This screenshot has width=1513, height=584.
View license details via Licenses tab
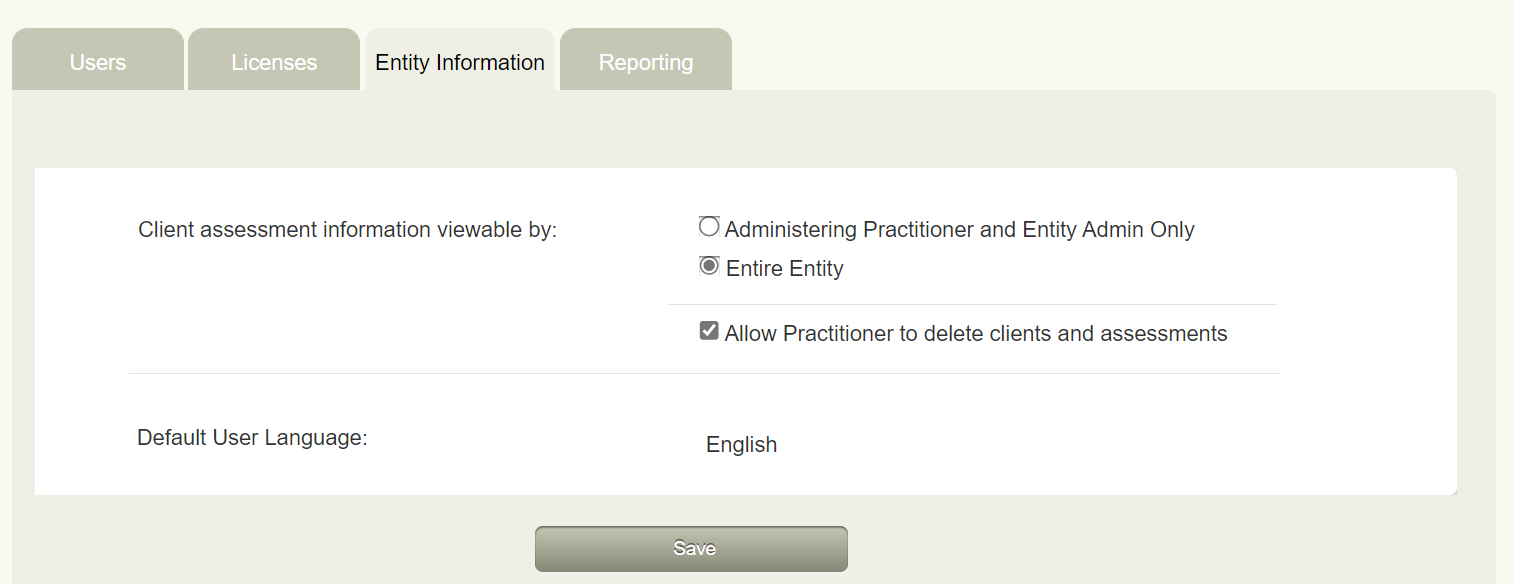coord(273,60)
